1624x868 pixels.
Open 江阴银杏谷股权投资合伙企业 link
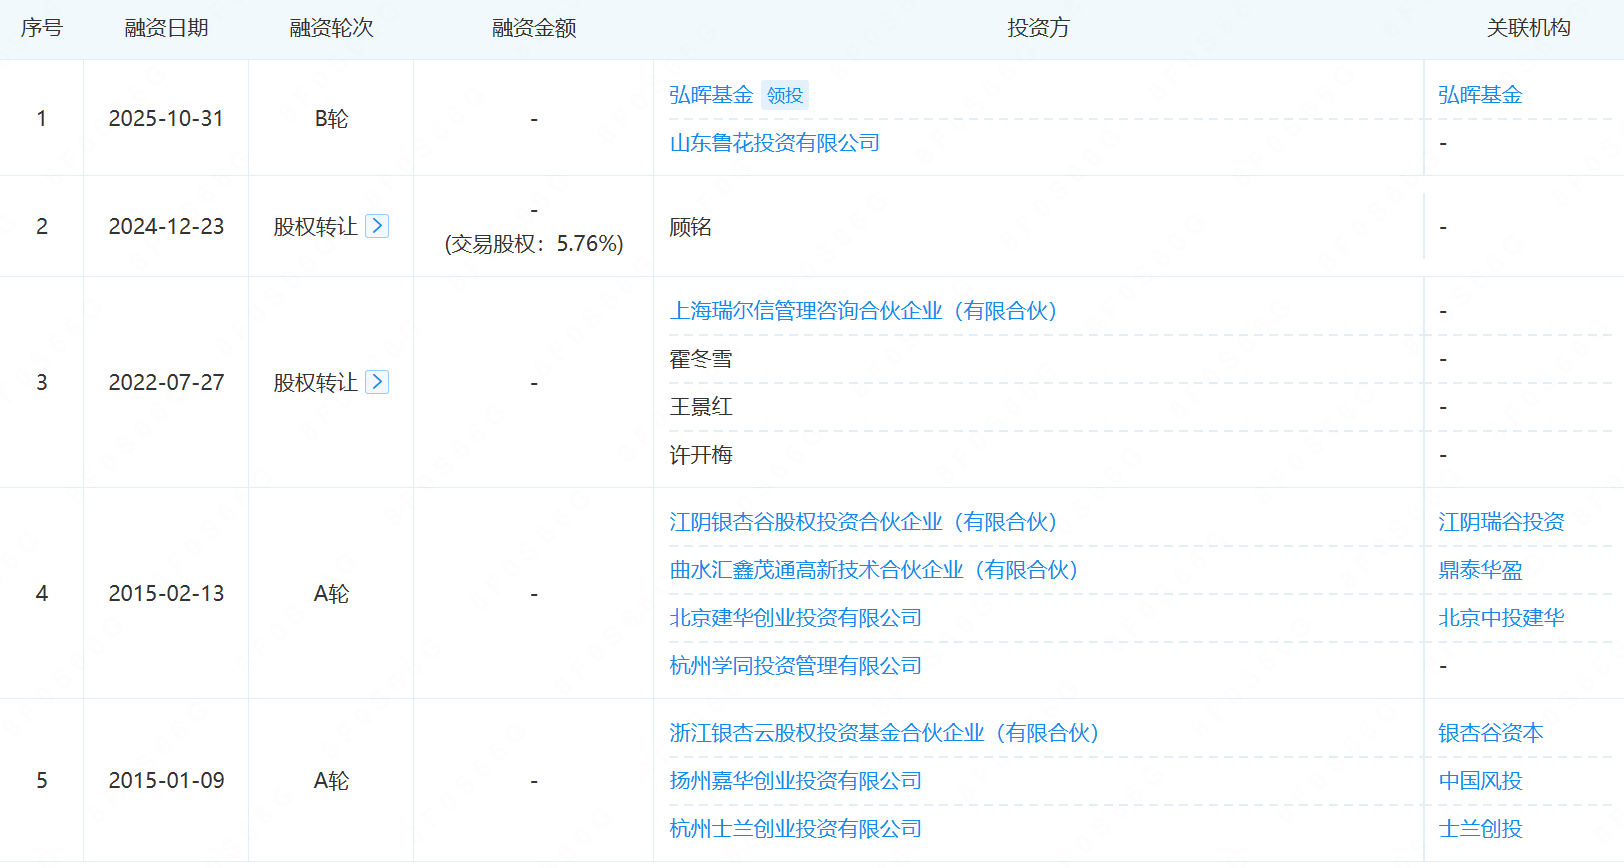[863, 522]
